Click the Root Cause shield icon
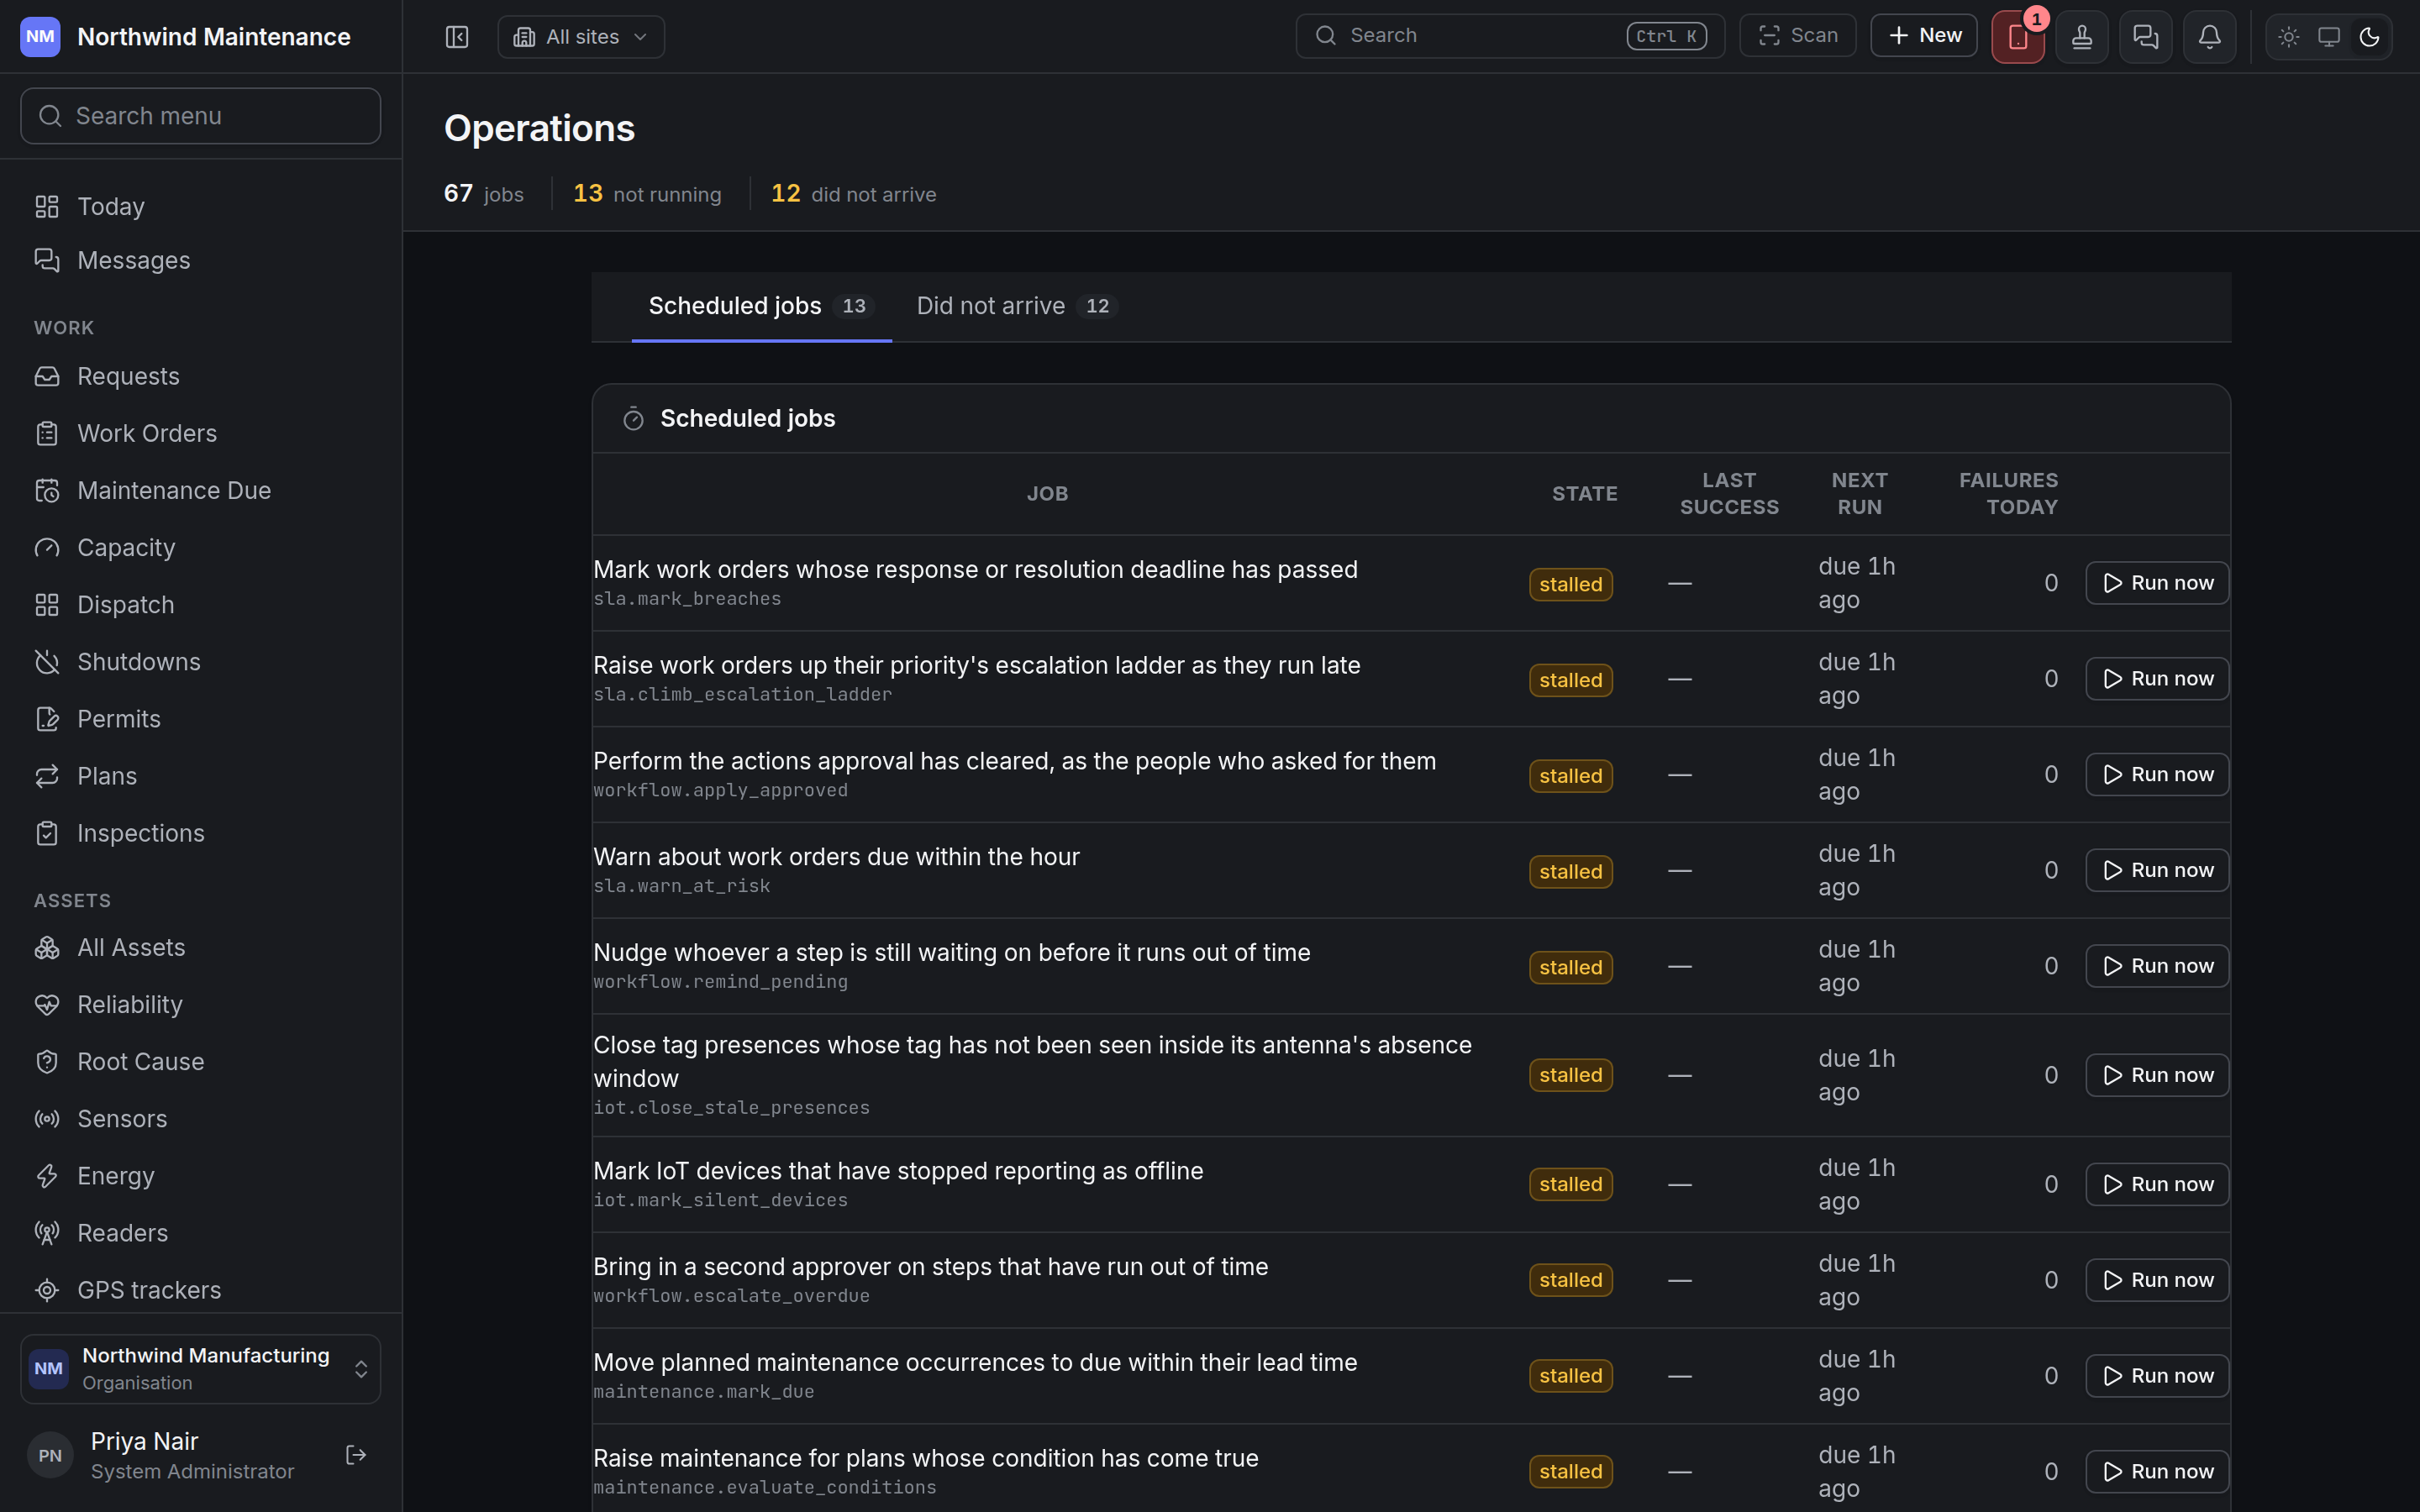 (x=47, y=1061)
